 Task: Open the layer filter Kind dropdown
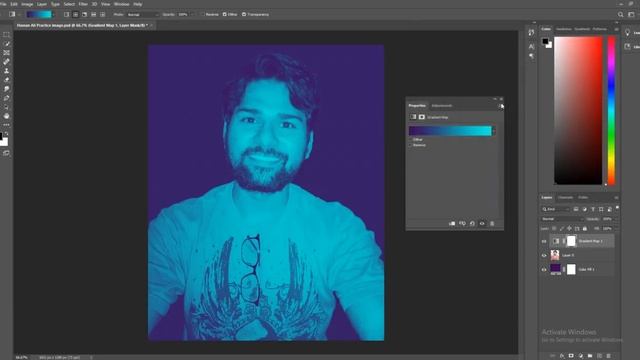[x=555, y=209]
